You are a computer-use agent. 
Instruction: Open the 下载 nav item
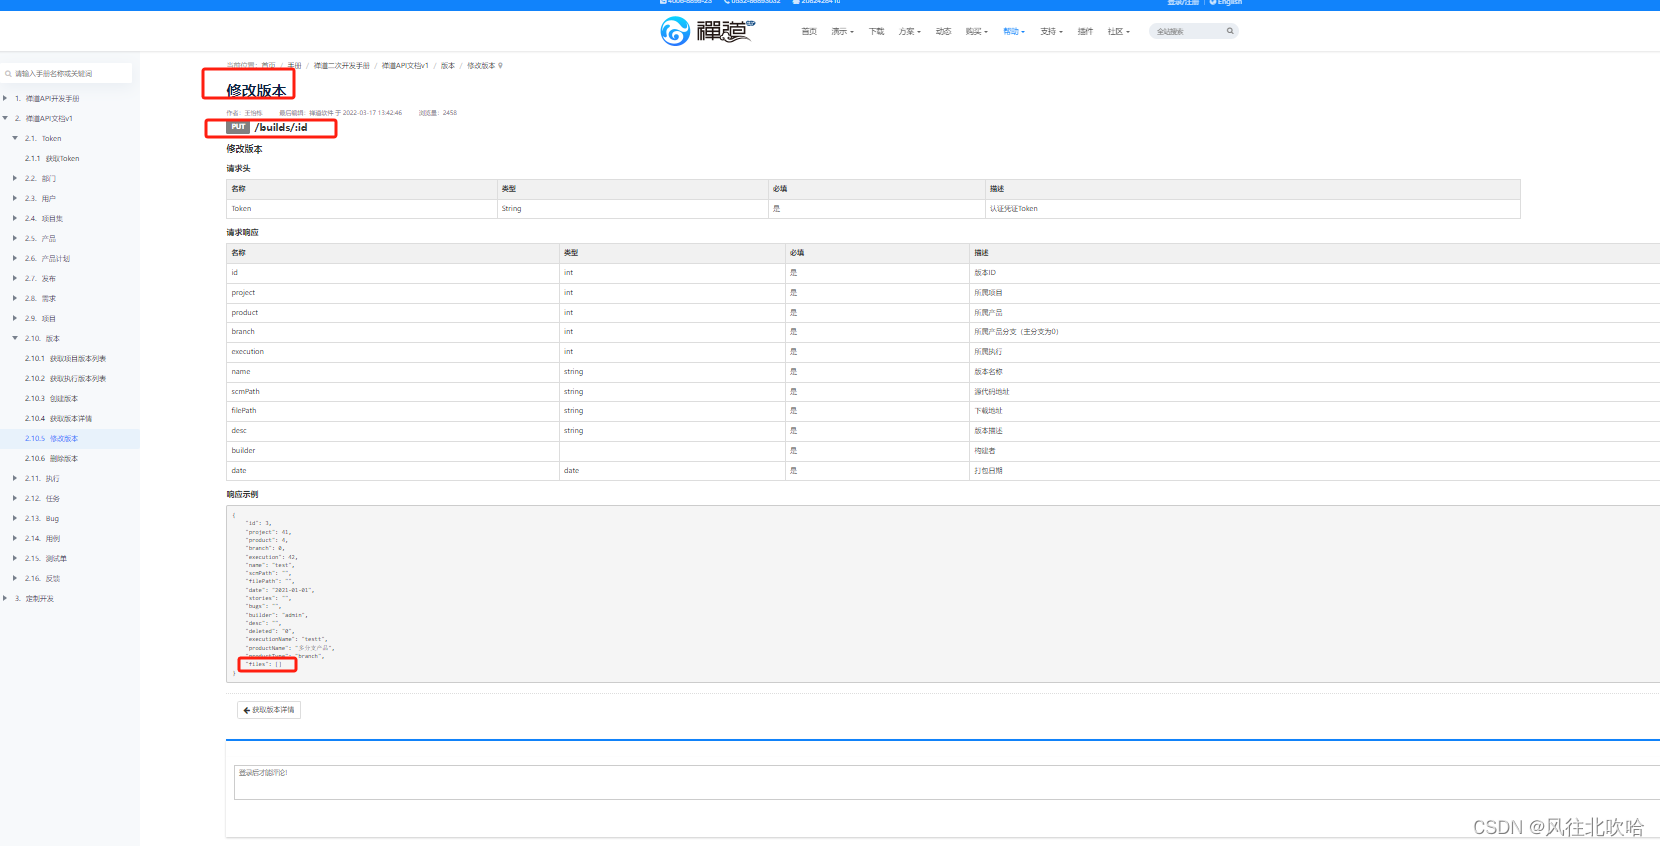876,32
